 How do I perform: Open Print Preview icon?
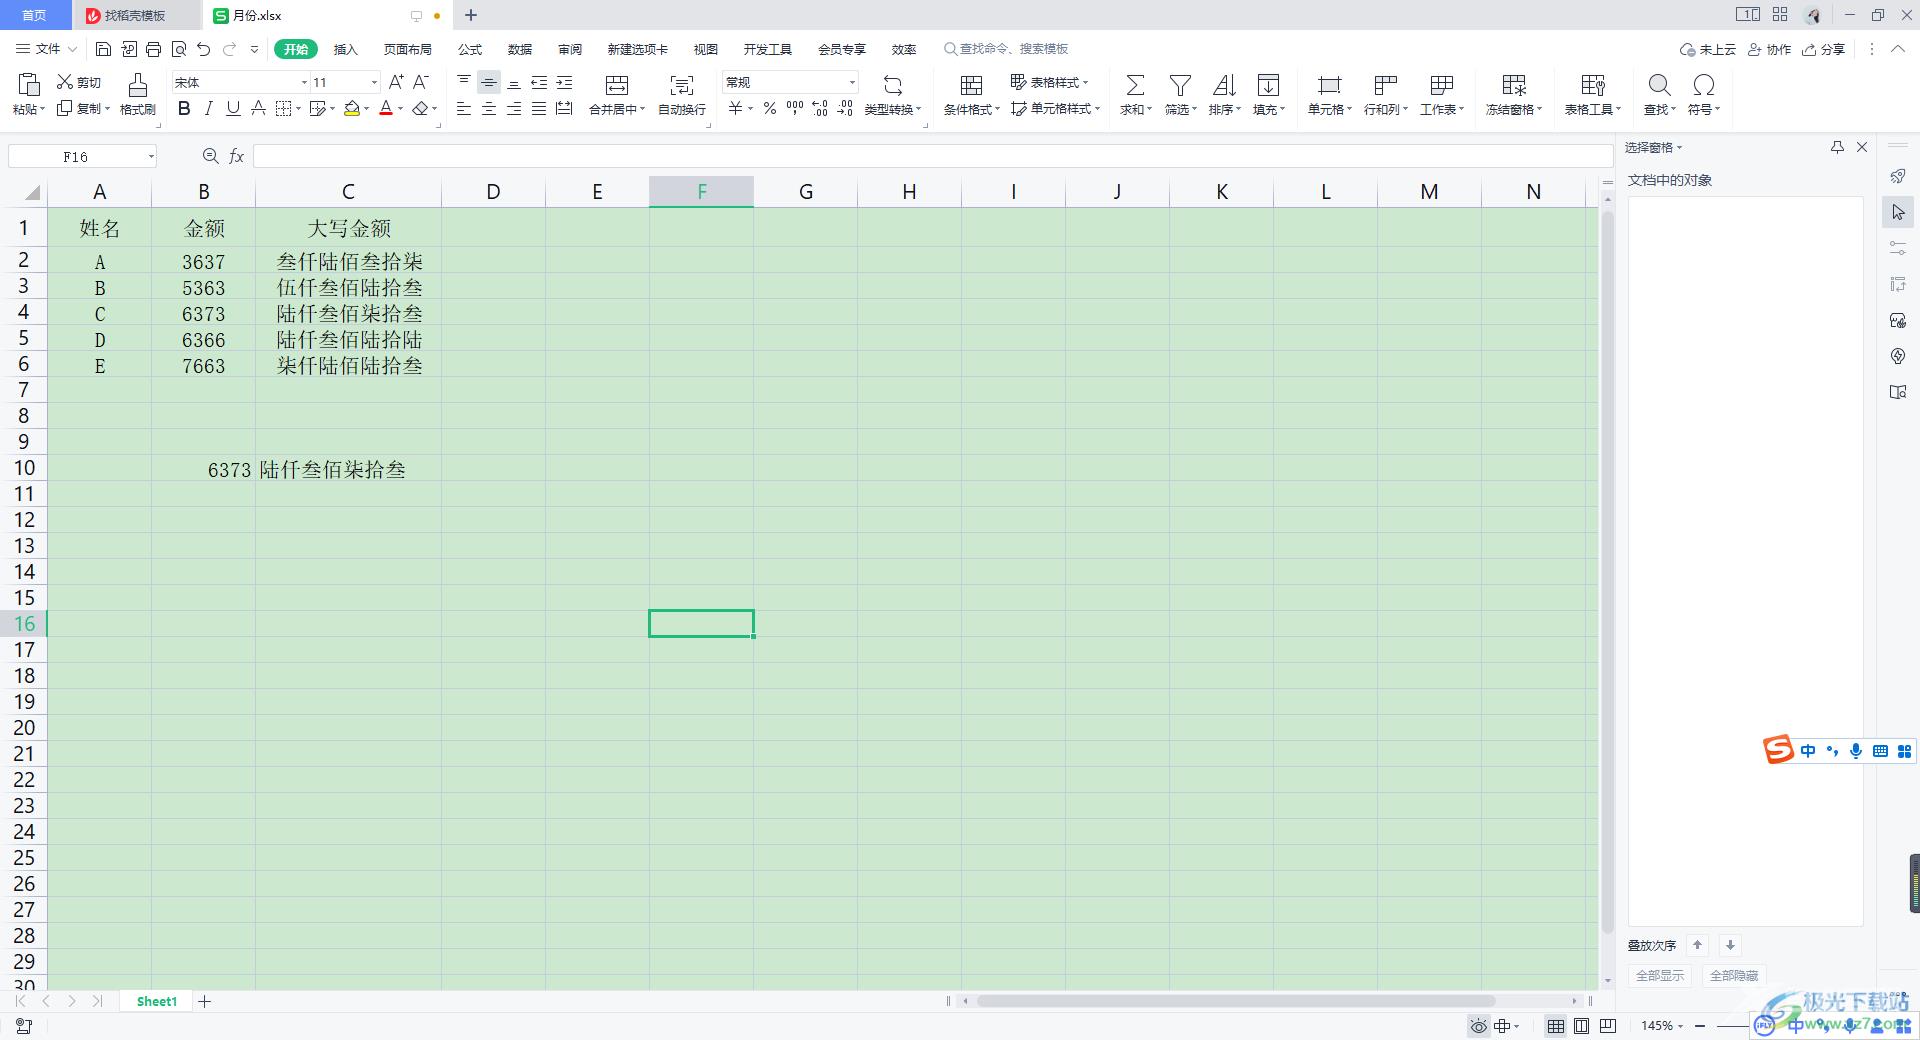[179, 49]
